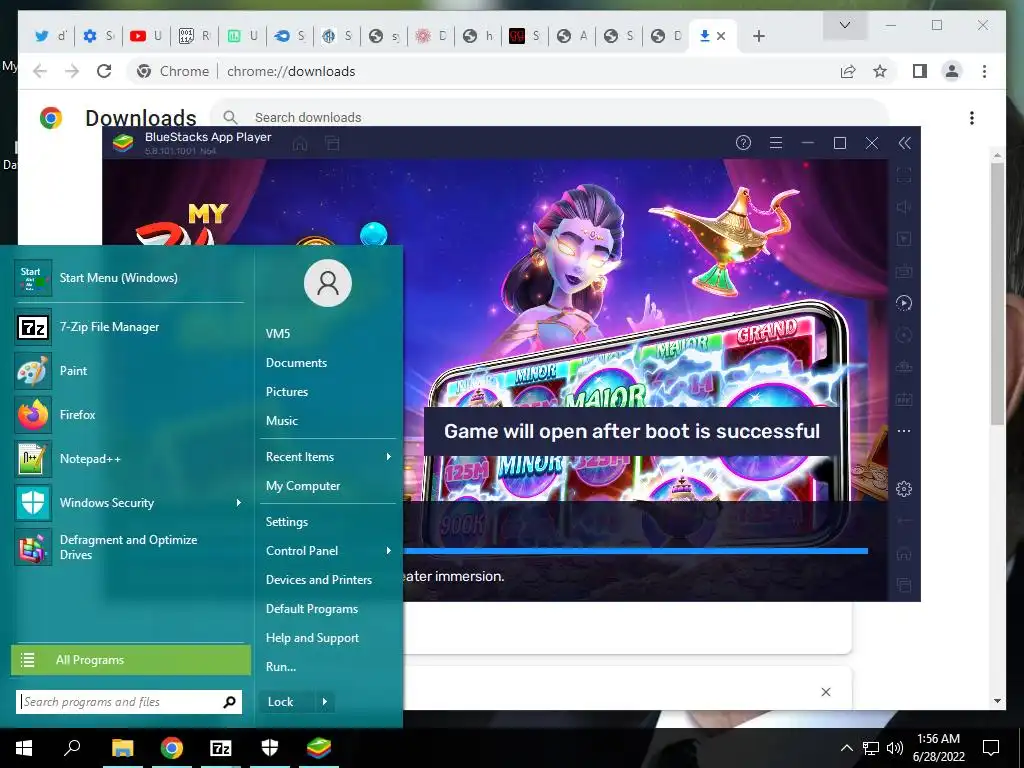Focus the Search programs and files field
The image size is (1024, 768).
coord(120,702)
